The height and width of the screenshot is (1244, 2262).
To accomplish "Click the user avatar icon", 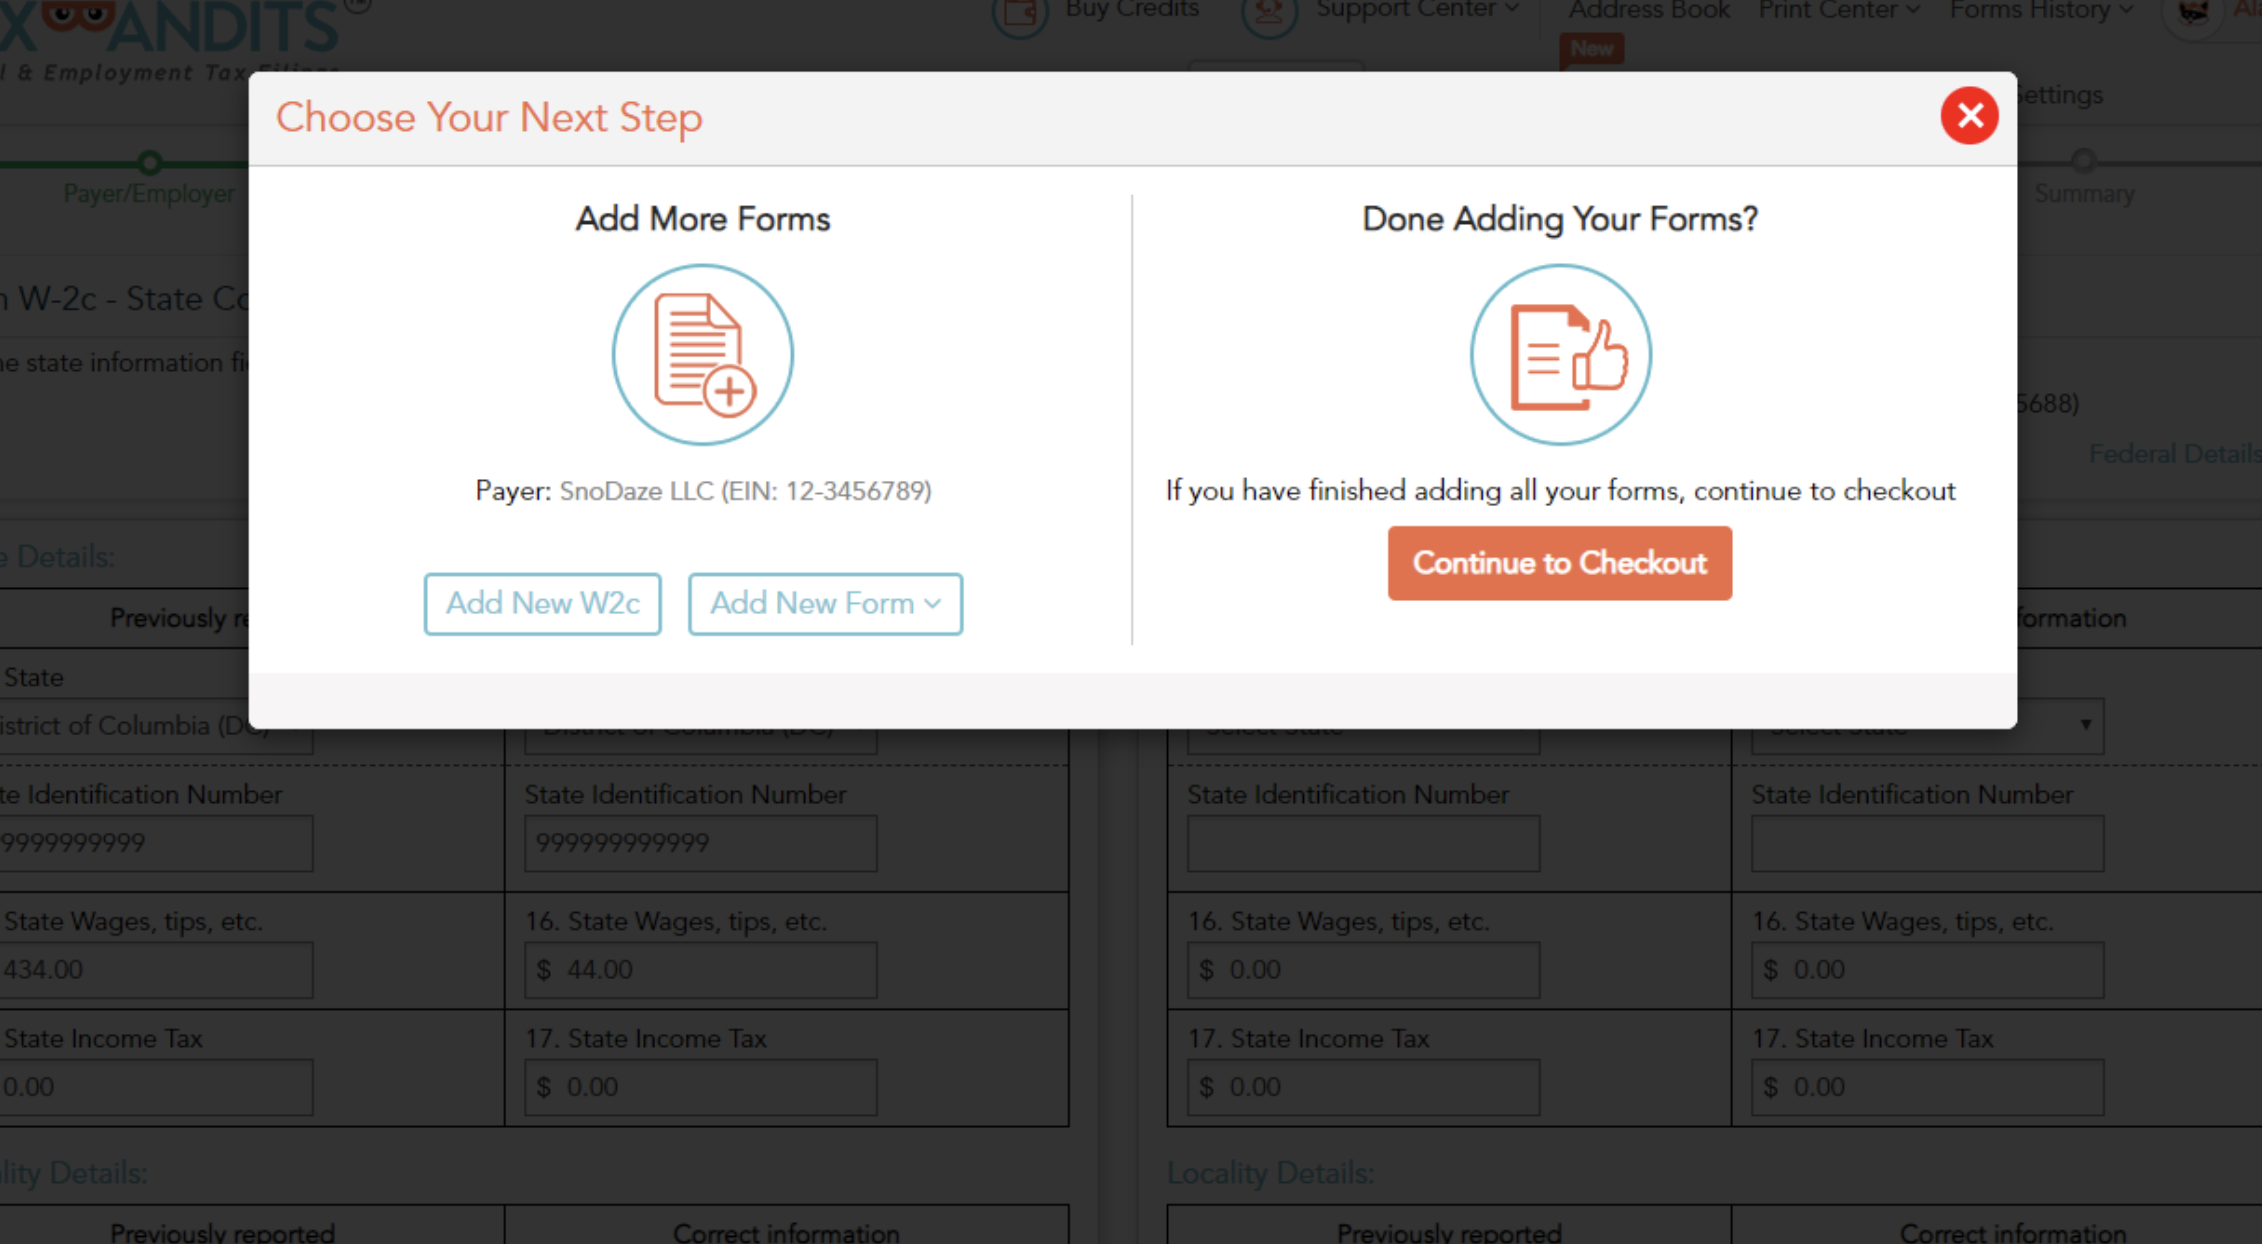I will pos(2192,12).
